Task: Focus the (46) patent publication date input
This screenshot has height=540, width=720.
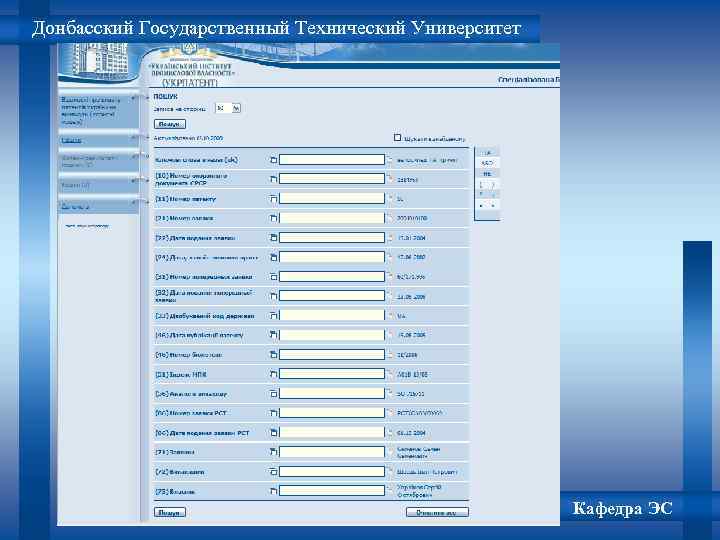Action: click(x=332, y=335)
